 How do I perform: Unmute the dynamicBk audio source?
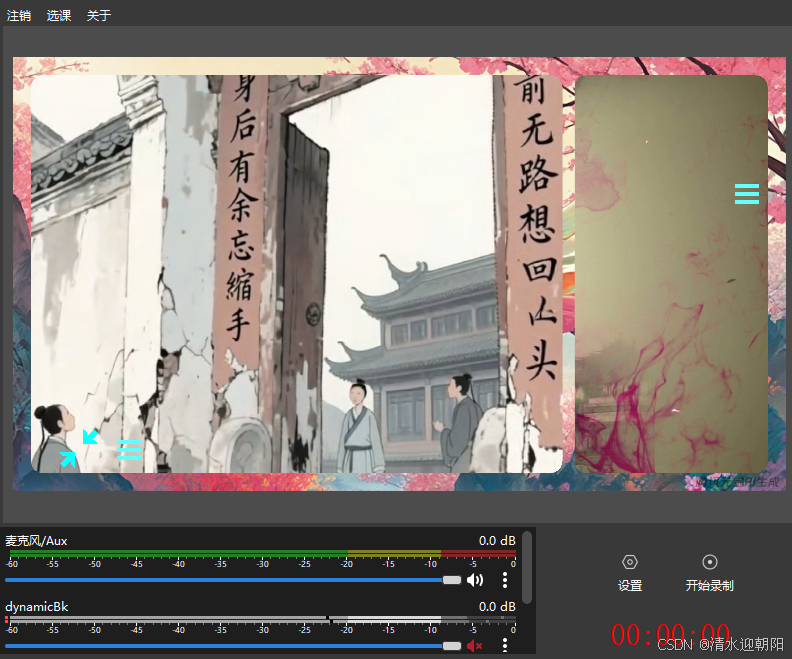click(x=474, y=645)
